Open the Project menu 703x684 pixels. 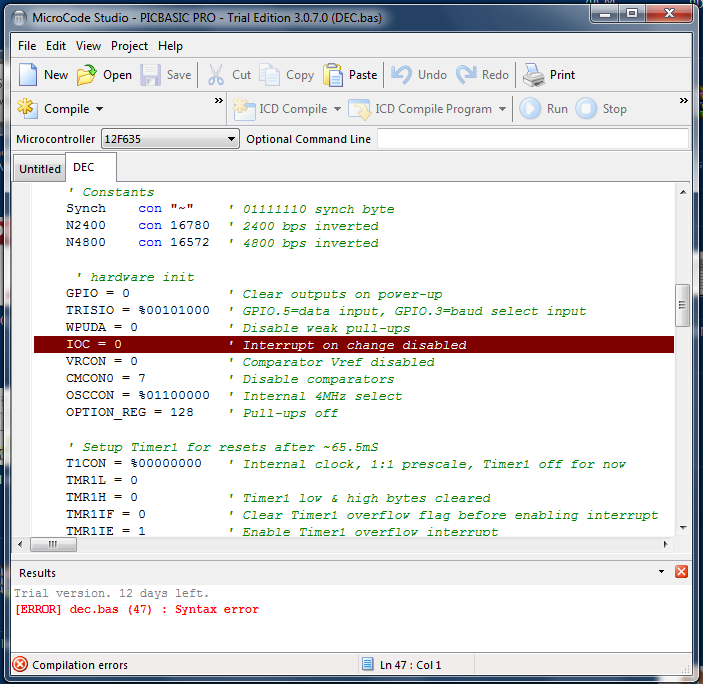pyautogui.click(x=129, y=46)
